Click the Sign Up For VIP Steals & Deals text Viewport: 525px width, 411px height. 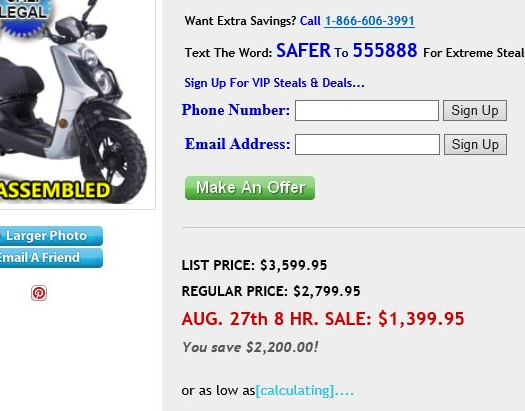pos(274,83)
